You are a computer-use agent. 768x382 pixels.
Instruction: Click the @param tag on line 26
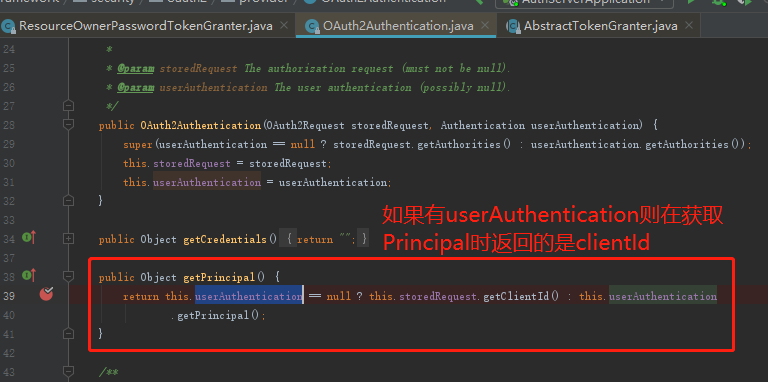[x=136, y=88]
